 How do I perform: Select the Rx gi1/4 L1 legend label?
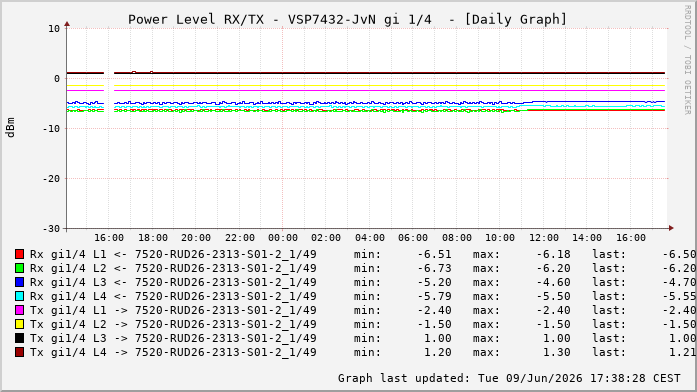coord(173,254)
